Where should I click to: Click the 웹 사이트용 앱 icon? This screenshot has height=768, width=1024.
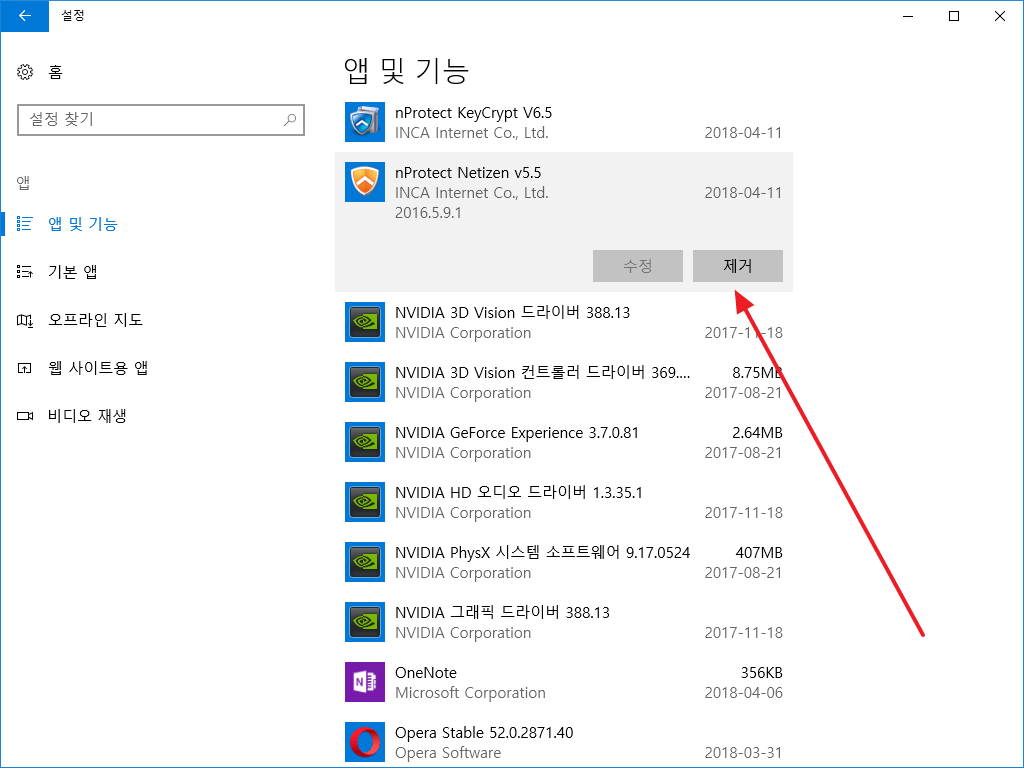[25, 368]
